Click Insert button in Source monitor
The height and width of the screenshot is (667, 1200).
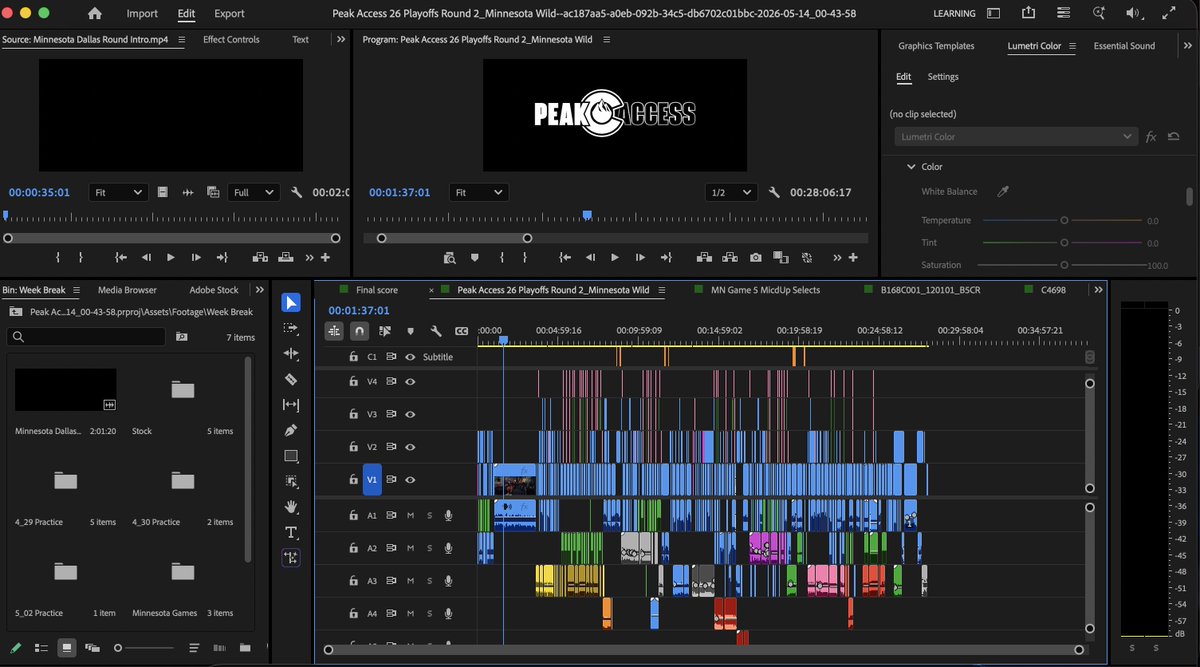pos(261,257)
